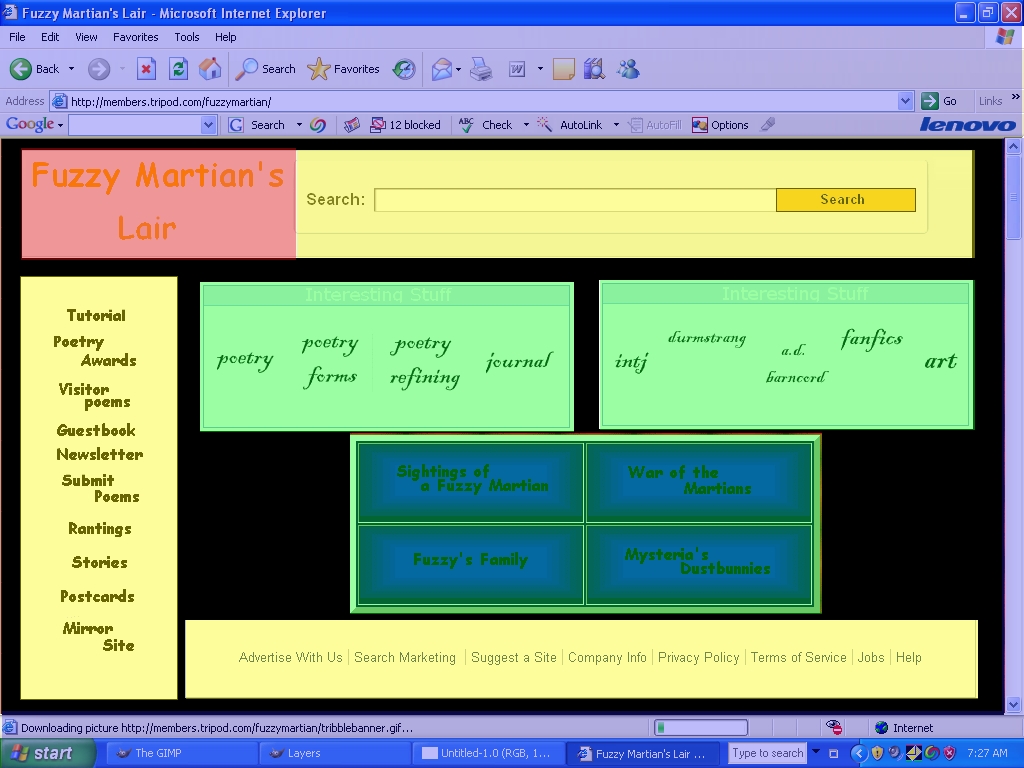Click the Stop loading icon
Viewport: 1024px width, 768px height.
tap(146, 69)
